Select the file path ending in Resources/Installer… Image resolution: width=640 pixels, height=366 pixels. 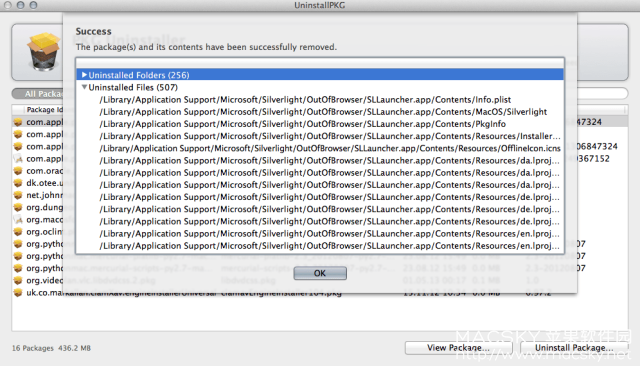point(330,136)
